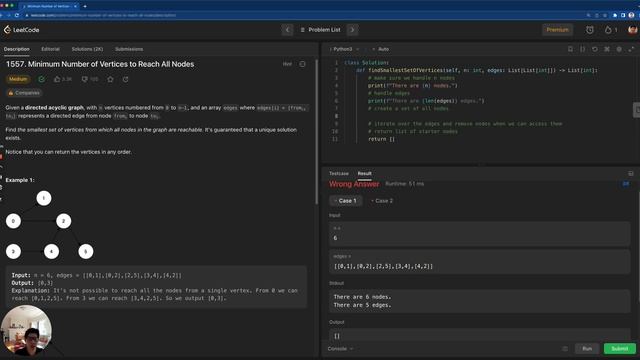640x360 pixels.
Task: Click the diff toggle icon at right
Action: [x=625, y=184]
